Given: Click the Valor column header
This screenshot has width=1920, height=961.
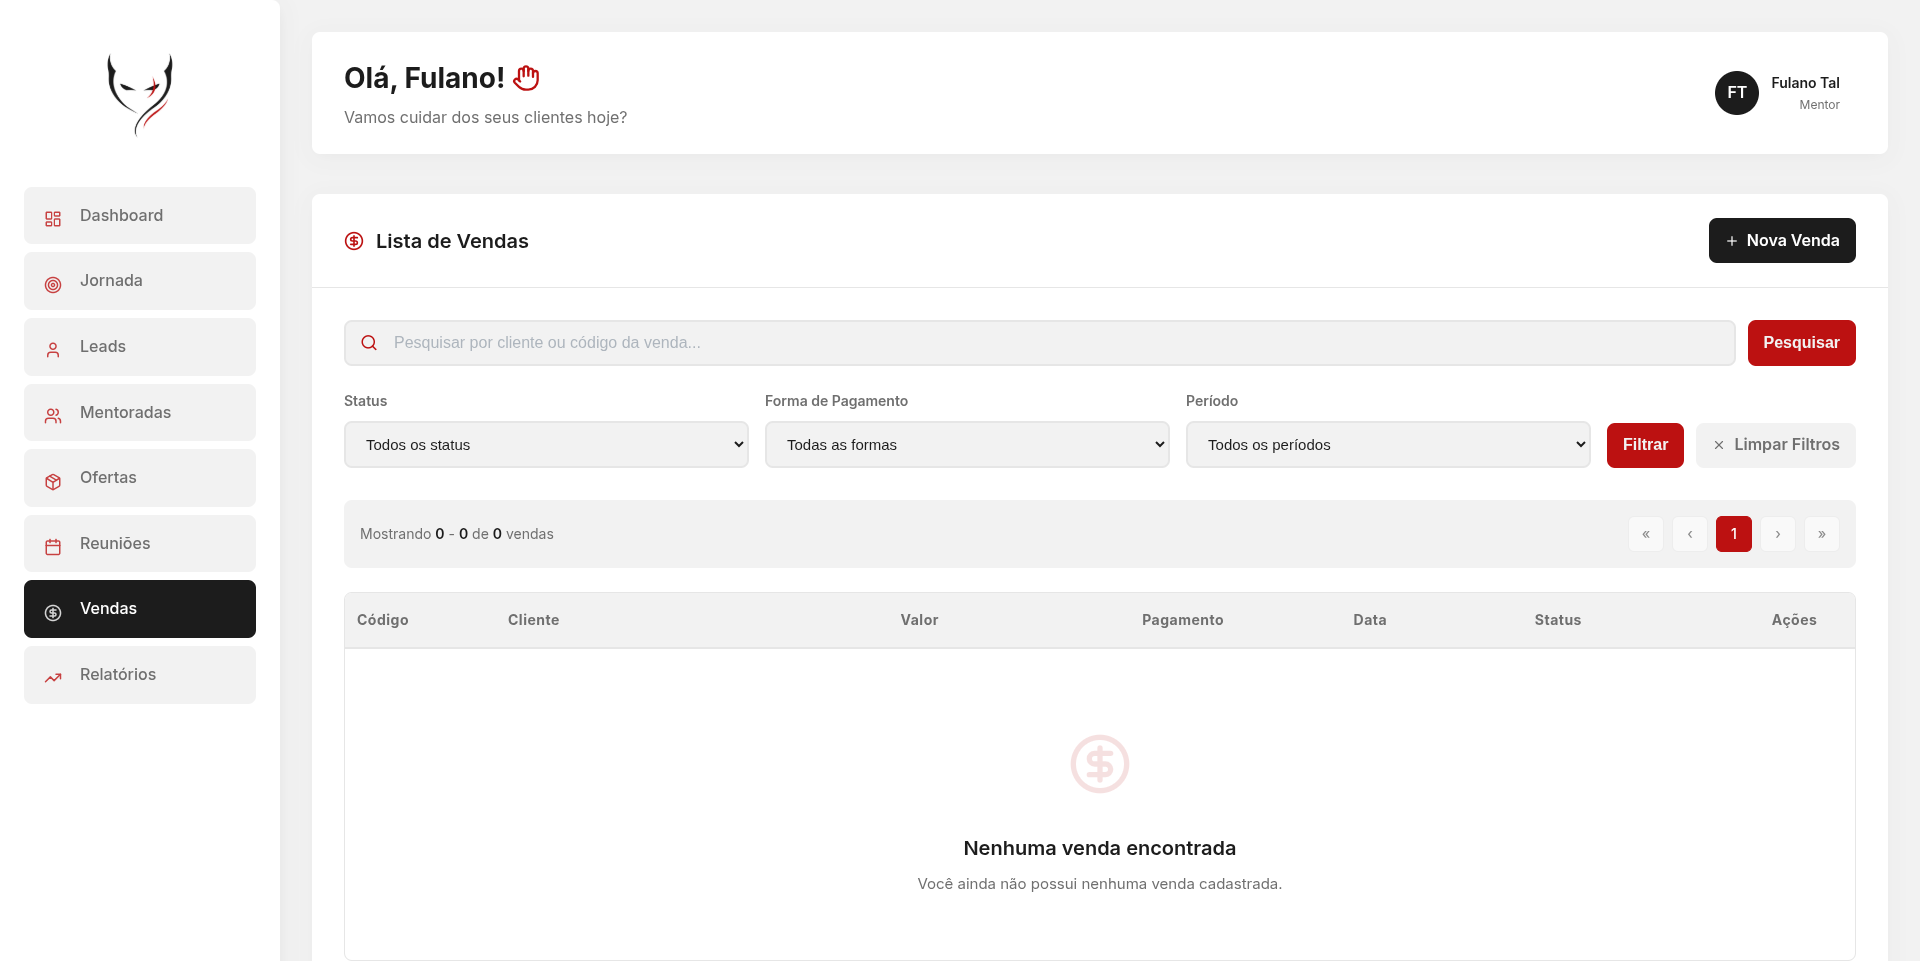Looking at the screenshot, I should click(919, 620).
